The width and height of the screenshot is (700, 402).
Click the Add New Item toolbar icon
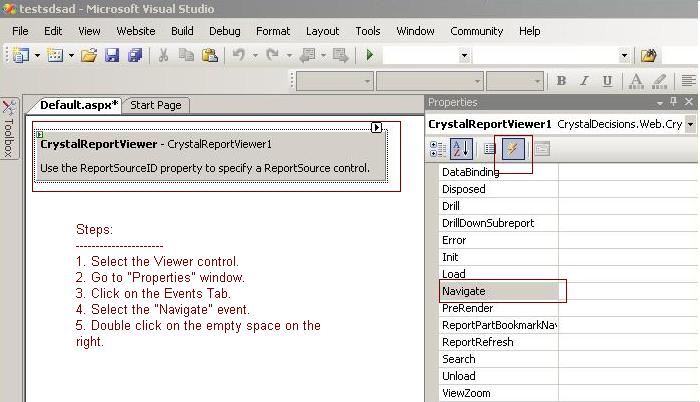coord(55,55)
